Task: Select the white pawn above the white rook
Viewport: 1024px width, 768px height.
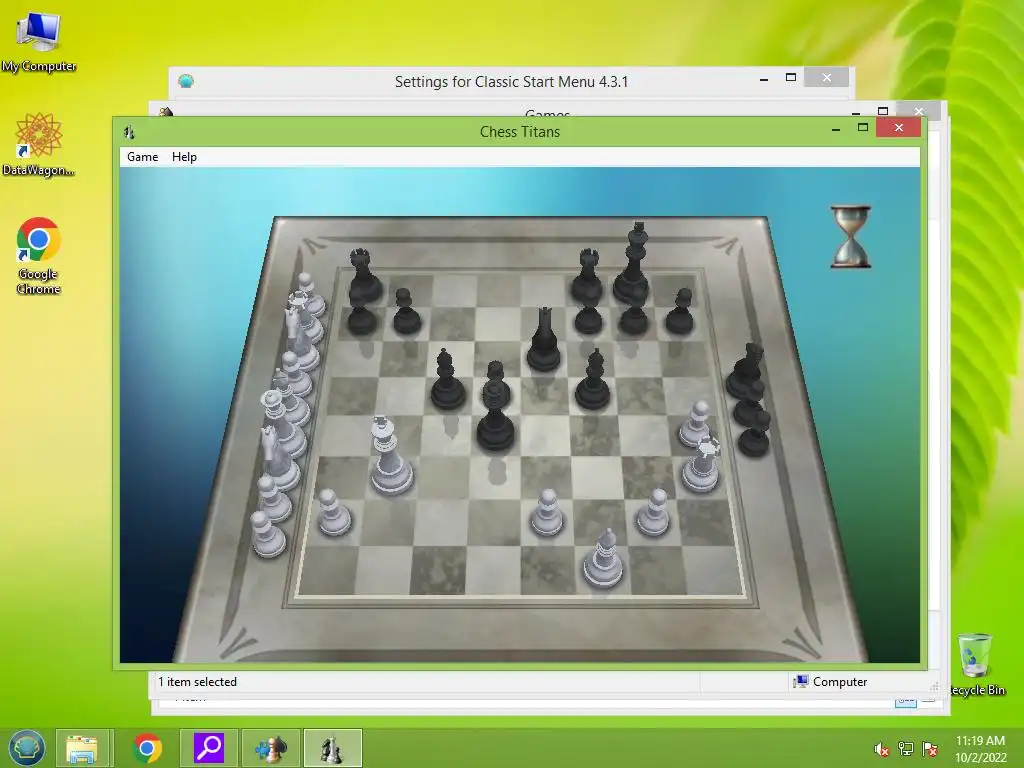Action: tap(695, 424)
